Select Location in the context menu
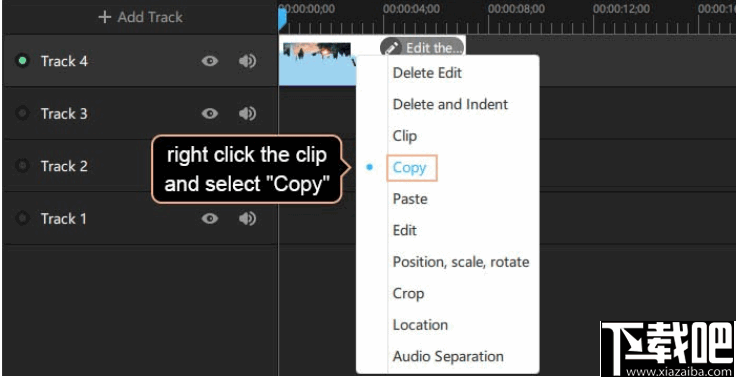The height and width of the screenshot is (377, 736). click(420, 325)
